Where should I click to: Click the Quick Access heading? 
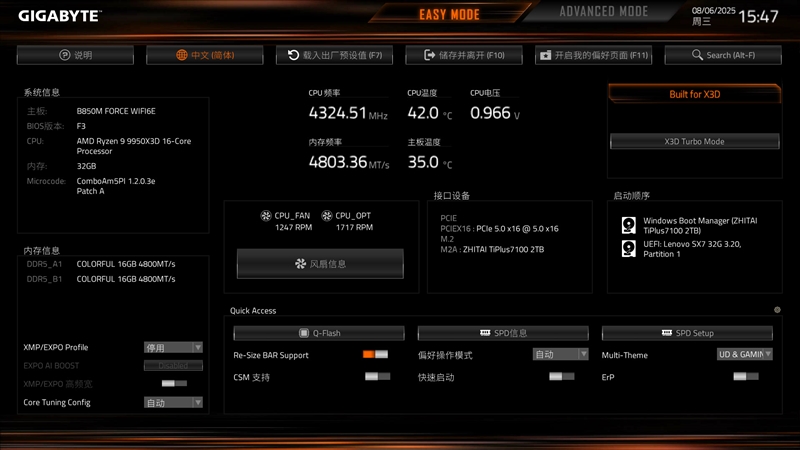(253, 311)
